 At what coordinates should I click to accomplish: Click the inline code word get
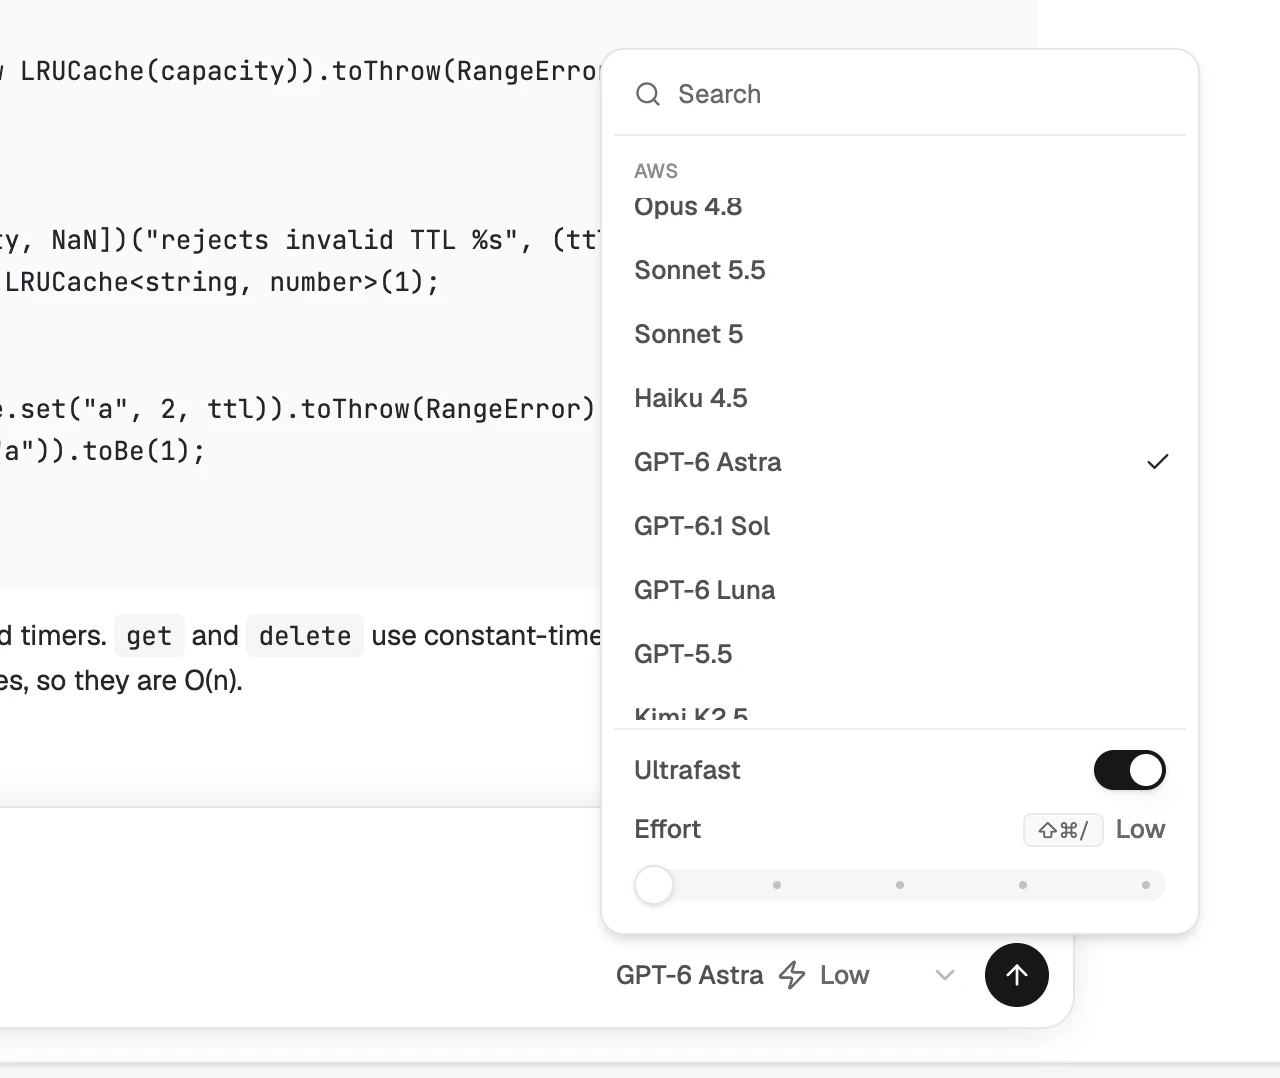point(149,636)
